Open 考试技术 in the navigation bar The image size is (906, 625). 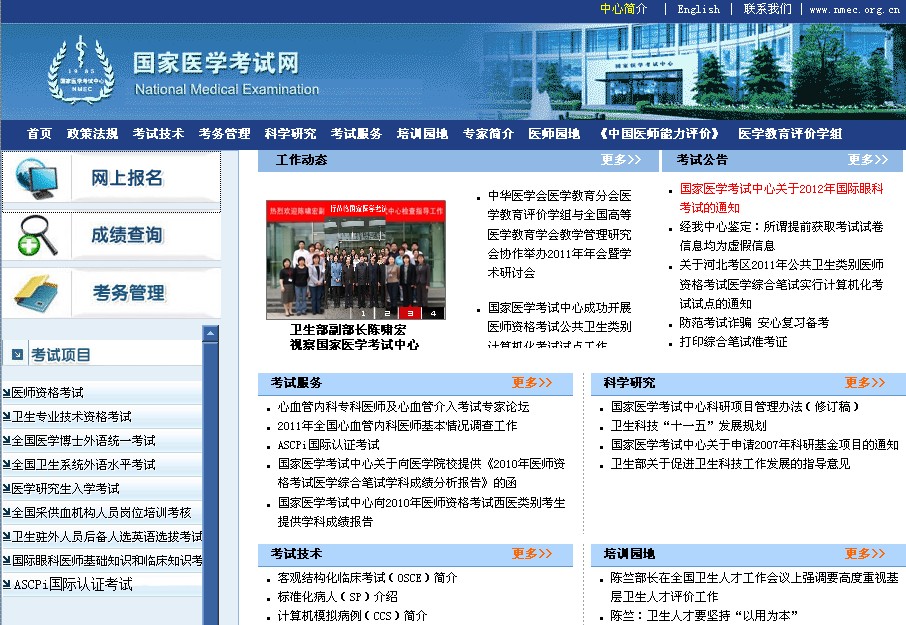[x=158, y=134]
